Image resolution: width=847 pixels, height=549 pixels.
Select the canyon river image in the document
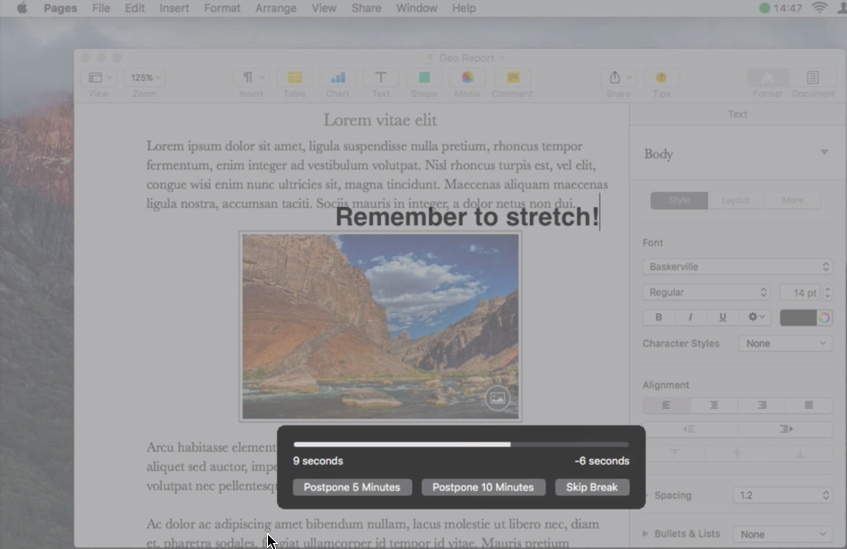[x=380, y=325]
